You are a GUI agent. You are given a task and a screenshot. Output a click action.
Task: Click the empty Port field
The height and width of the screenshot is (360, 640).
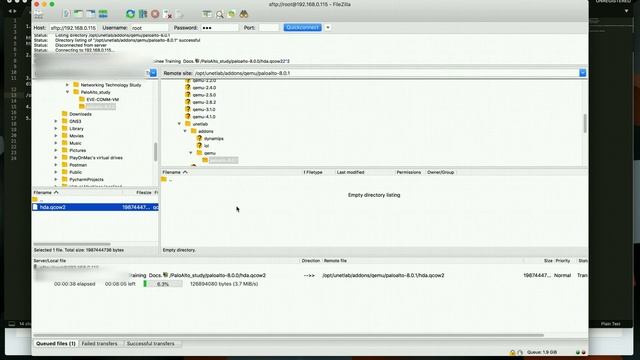point(269,28)
